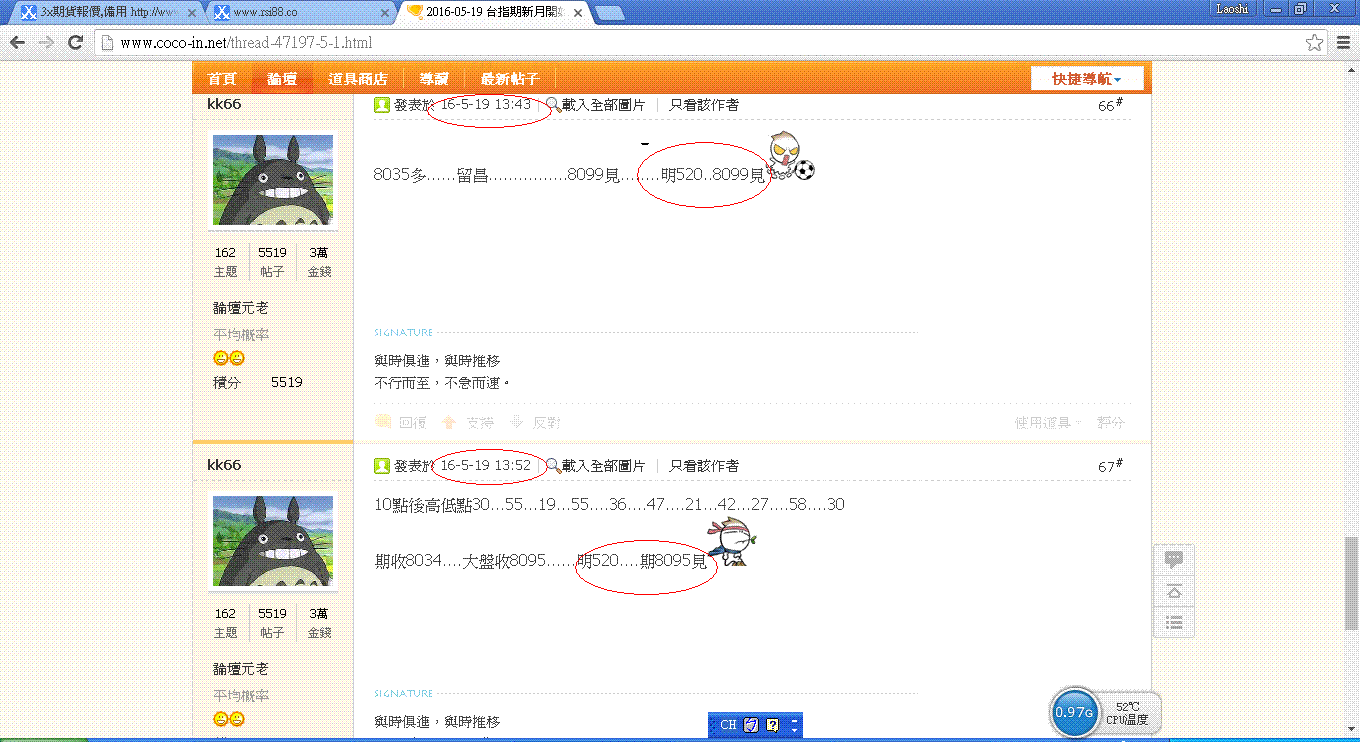Open the 首頁 navigation item
The width and height of the screenshot is (1360, 742).
click(x=222, y=79)
